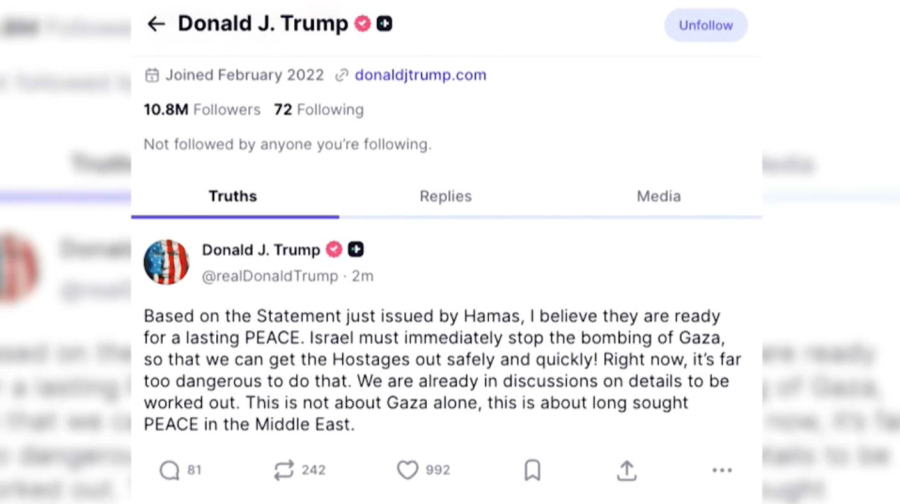Click the Unfollow button

(705, 26)
